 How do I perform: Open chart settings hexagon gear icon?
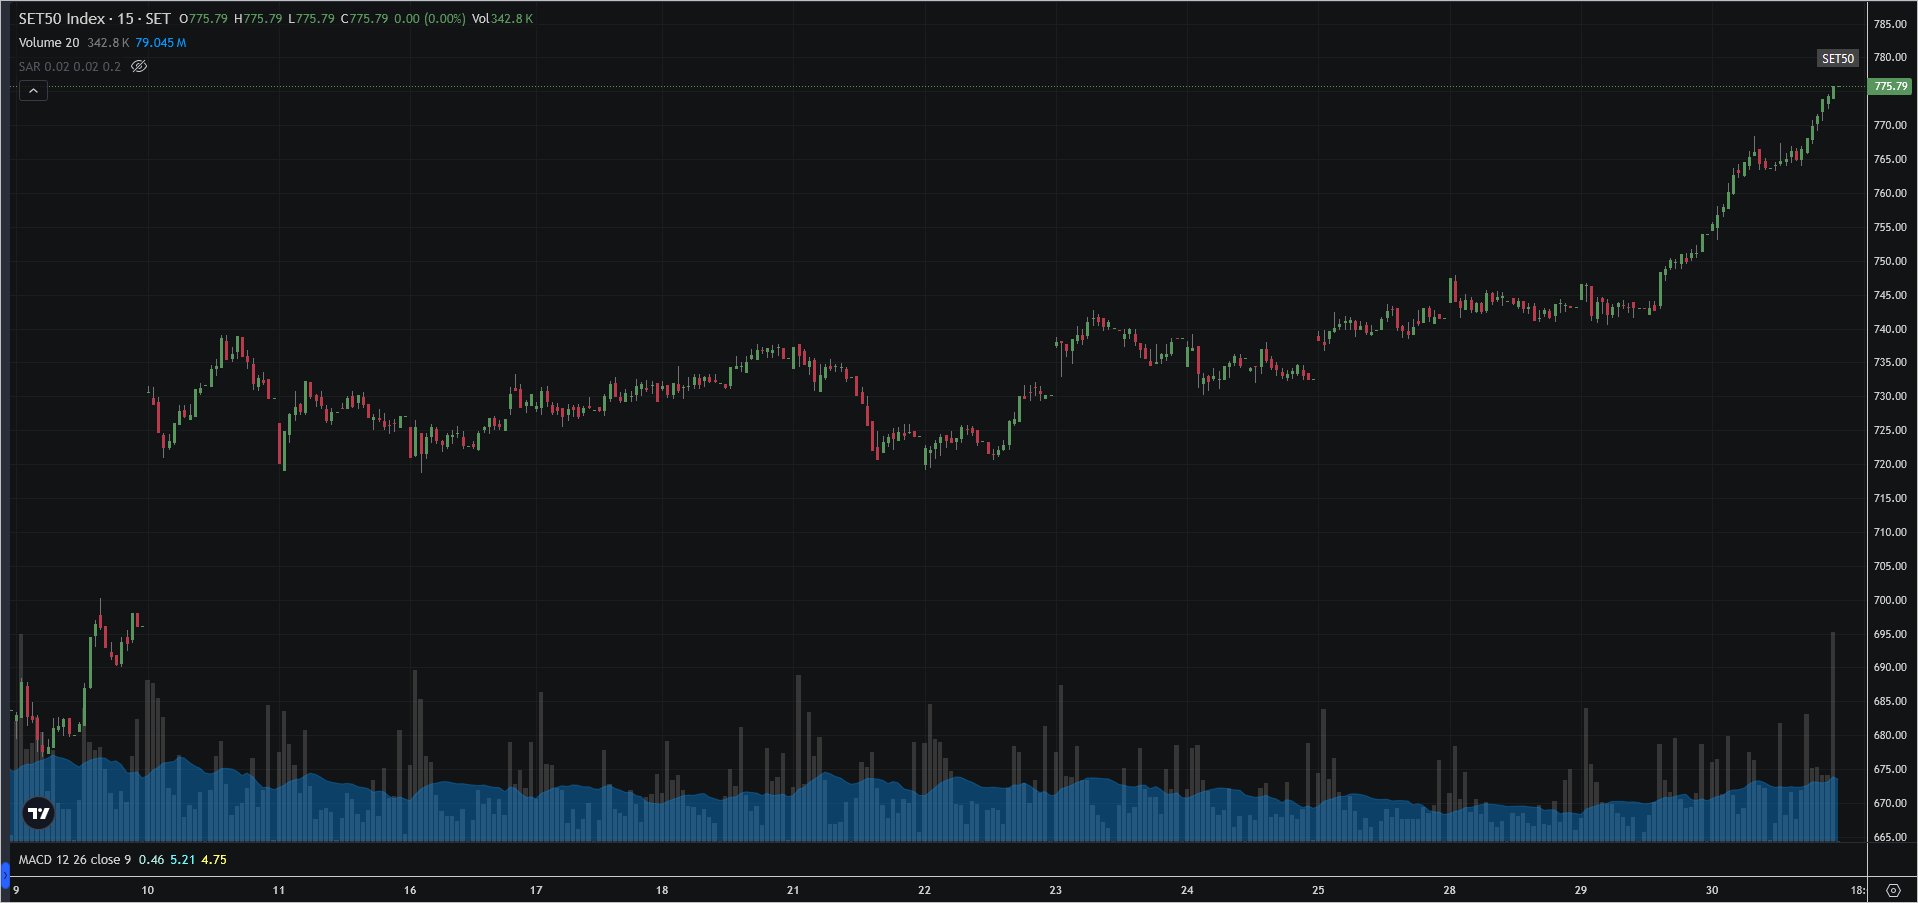click(x=1893, y=890)
